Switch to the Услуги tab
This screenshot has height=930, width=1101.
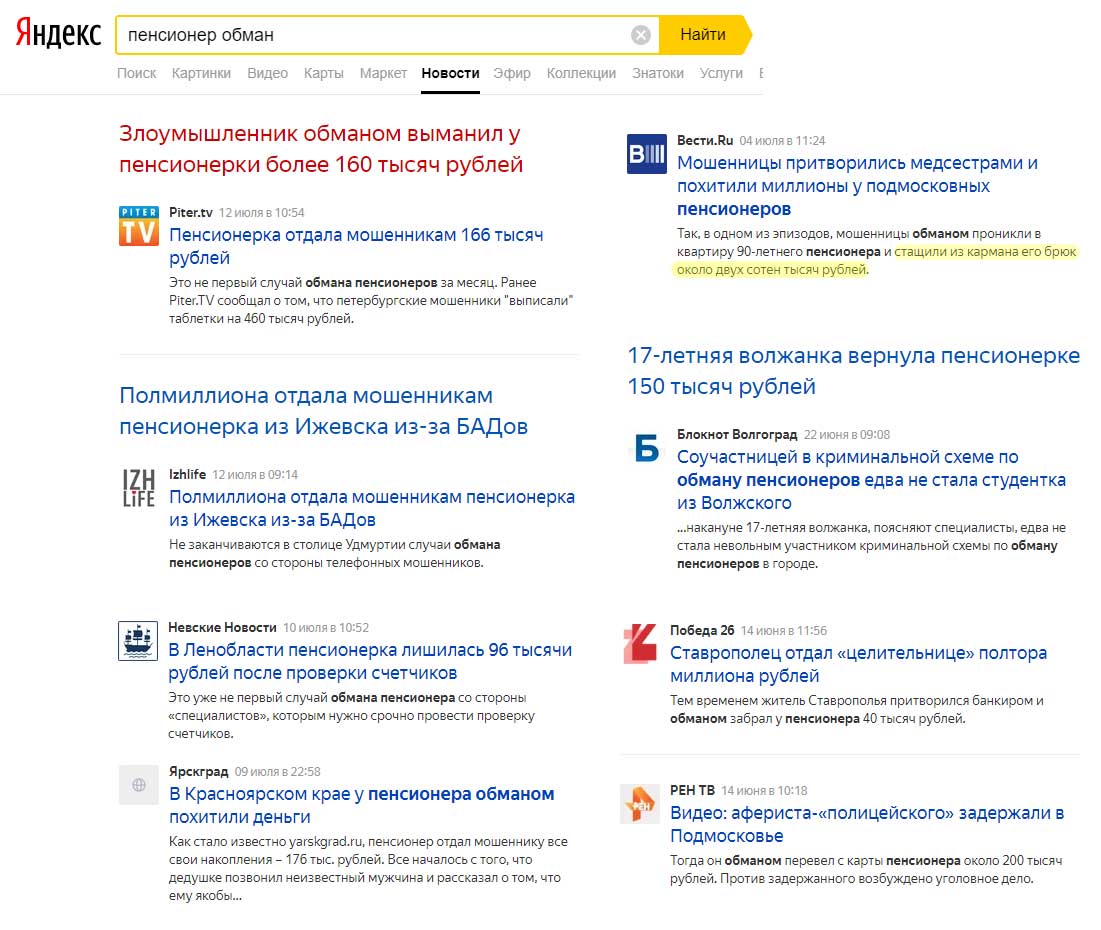point(721,73)
